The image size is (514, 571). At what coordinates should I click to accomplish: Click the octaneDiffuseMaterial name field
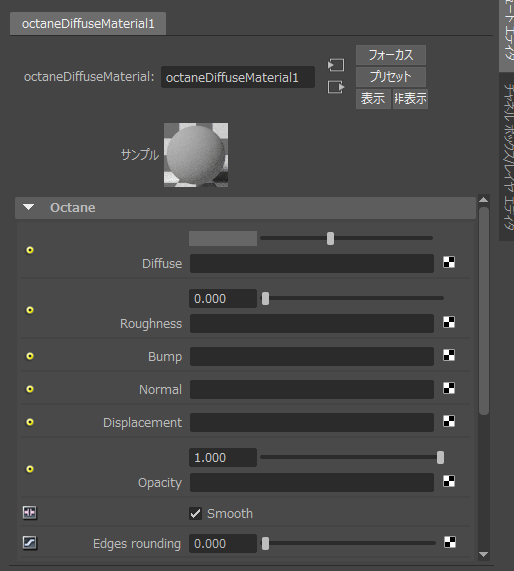238,77
